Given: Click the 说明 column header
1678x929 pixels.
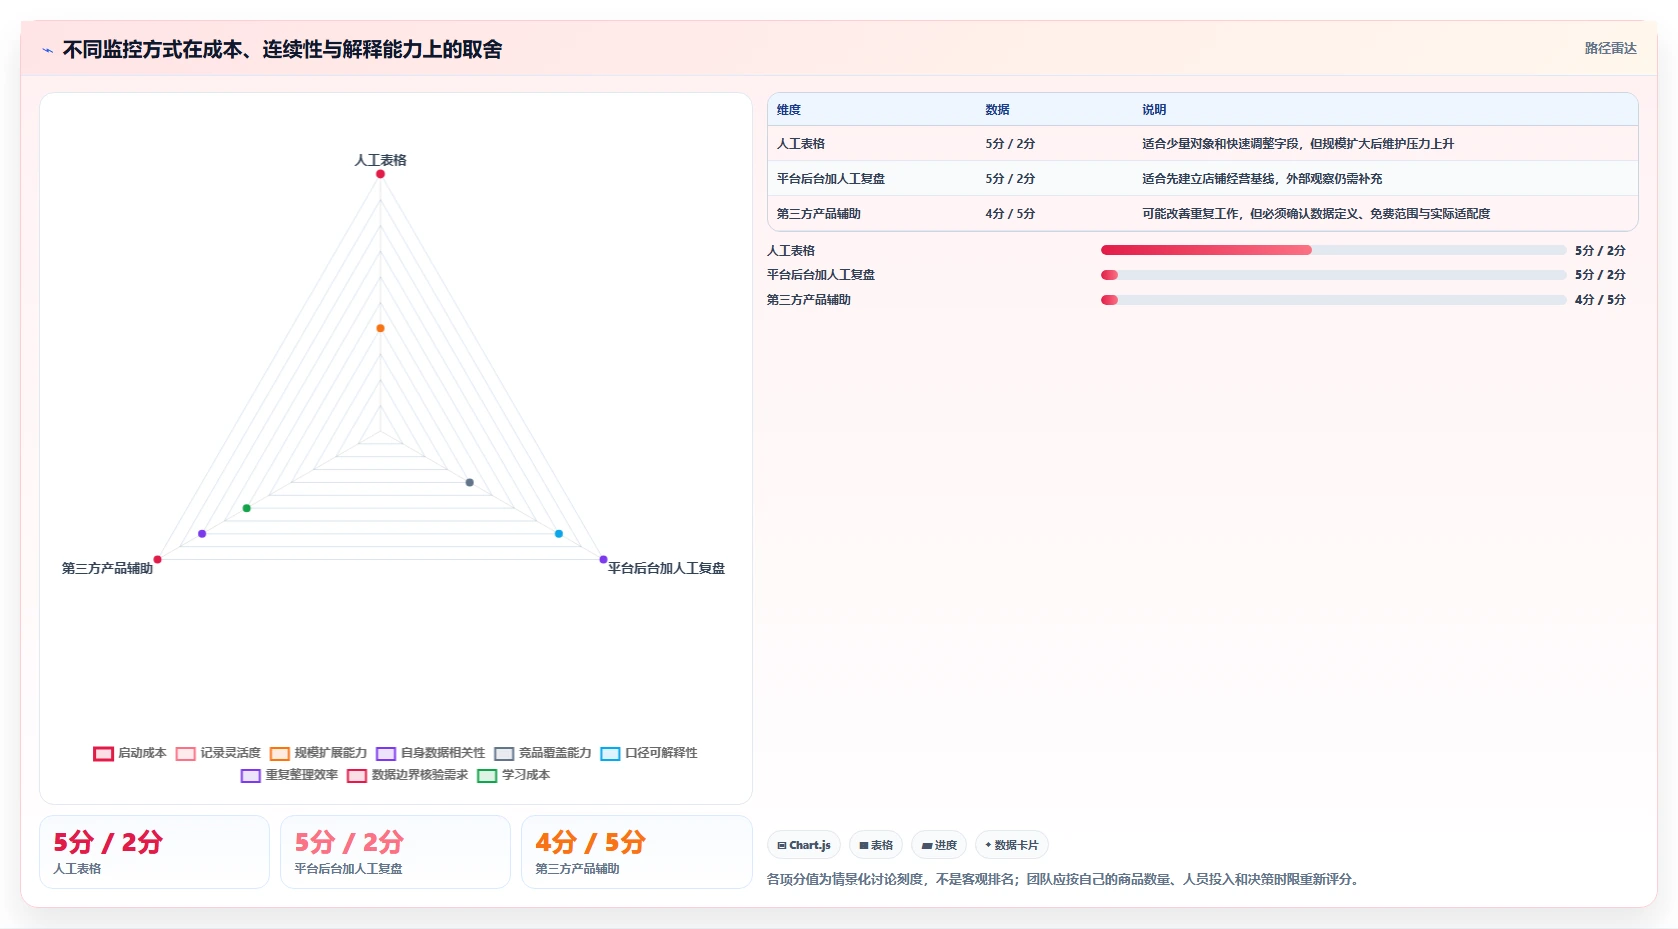Looking at the screenshot, I should pyautogui.click(x=1154, y=110).
